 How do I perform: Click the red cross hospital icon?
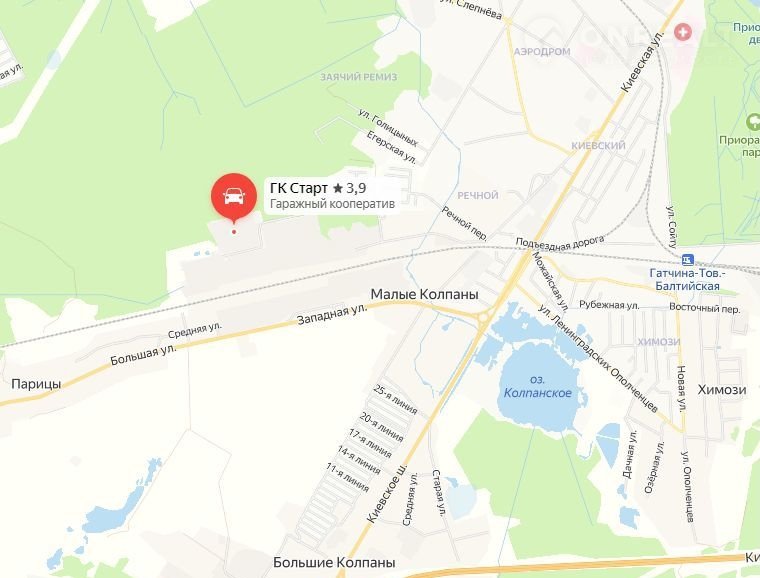(683, 32)
